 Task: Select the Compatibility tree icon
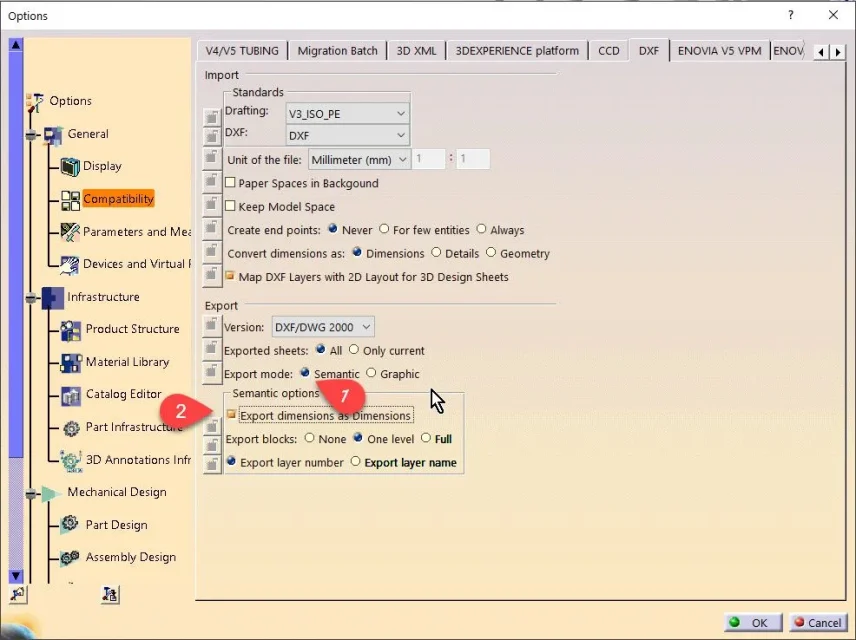70,199
